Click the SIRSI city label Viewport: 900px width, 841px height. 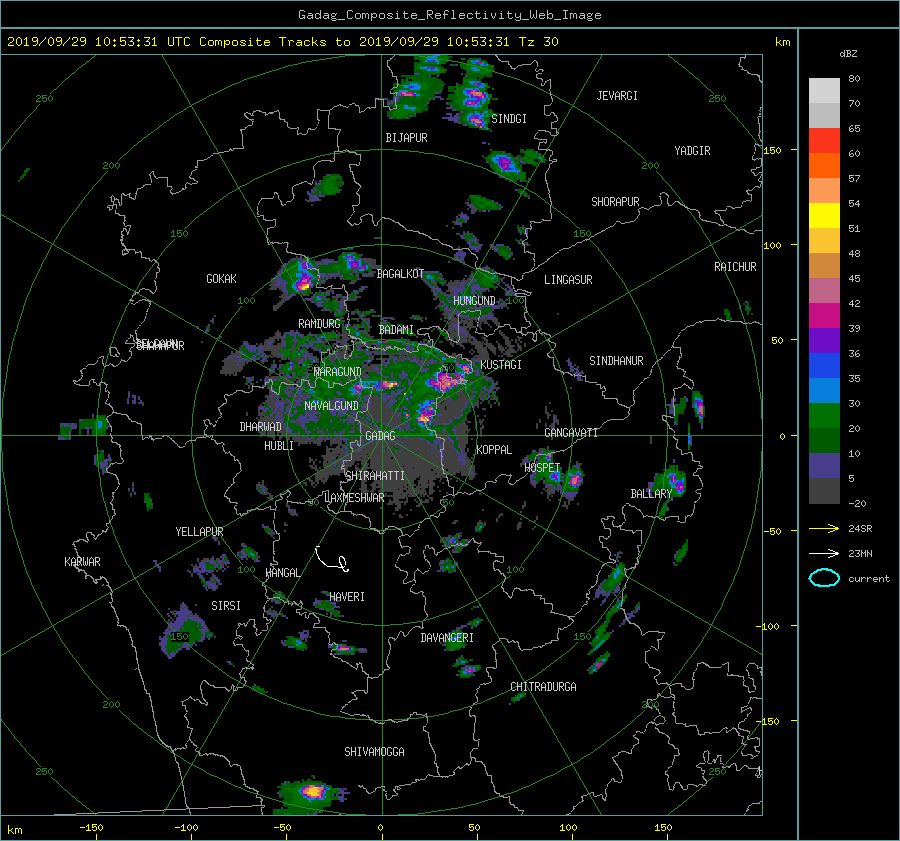click(x=226, y=606)
